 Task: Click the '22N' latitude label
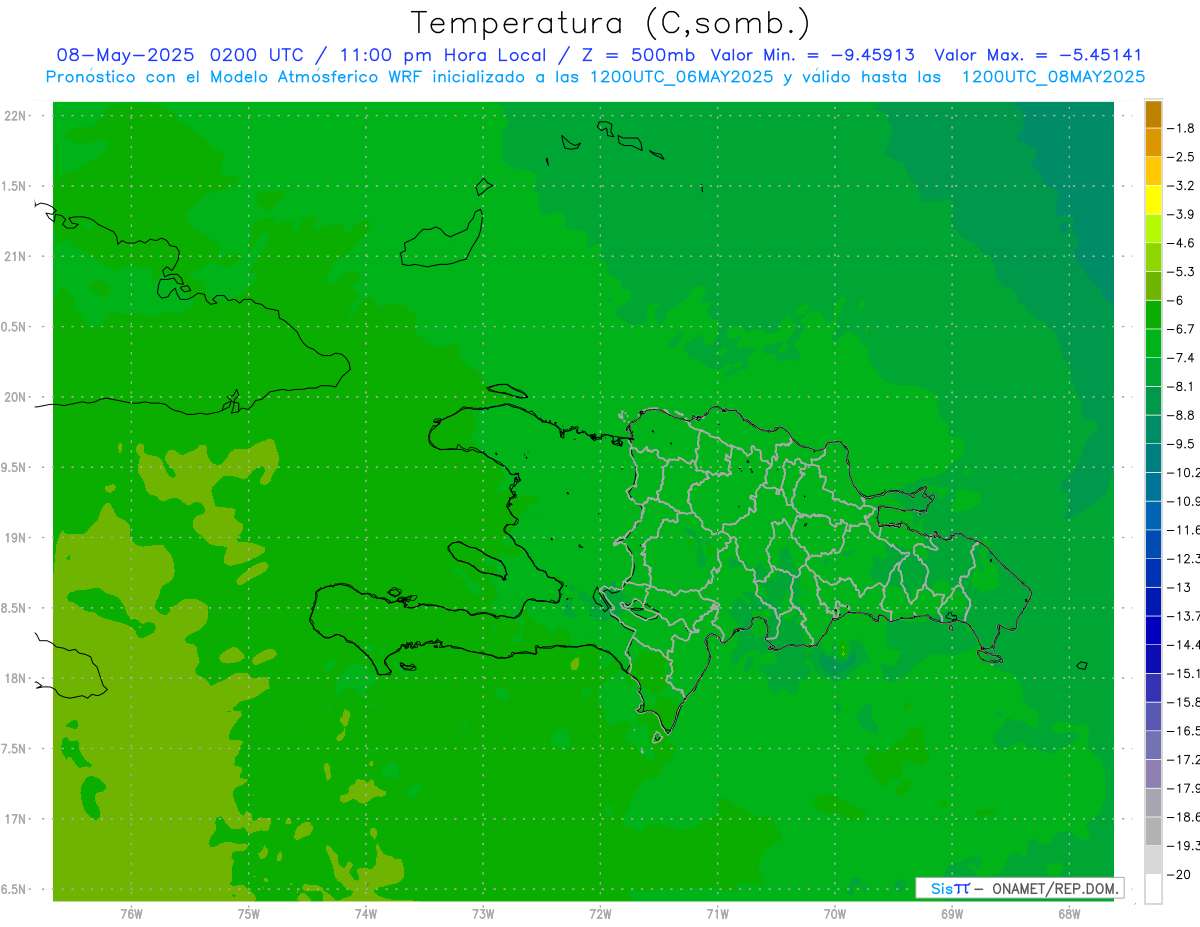point(17,116)
